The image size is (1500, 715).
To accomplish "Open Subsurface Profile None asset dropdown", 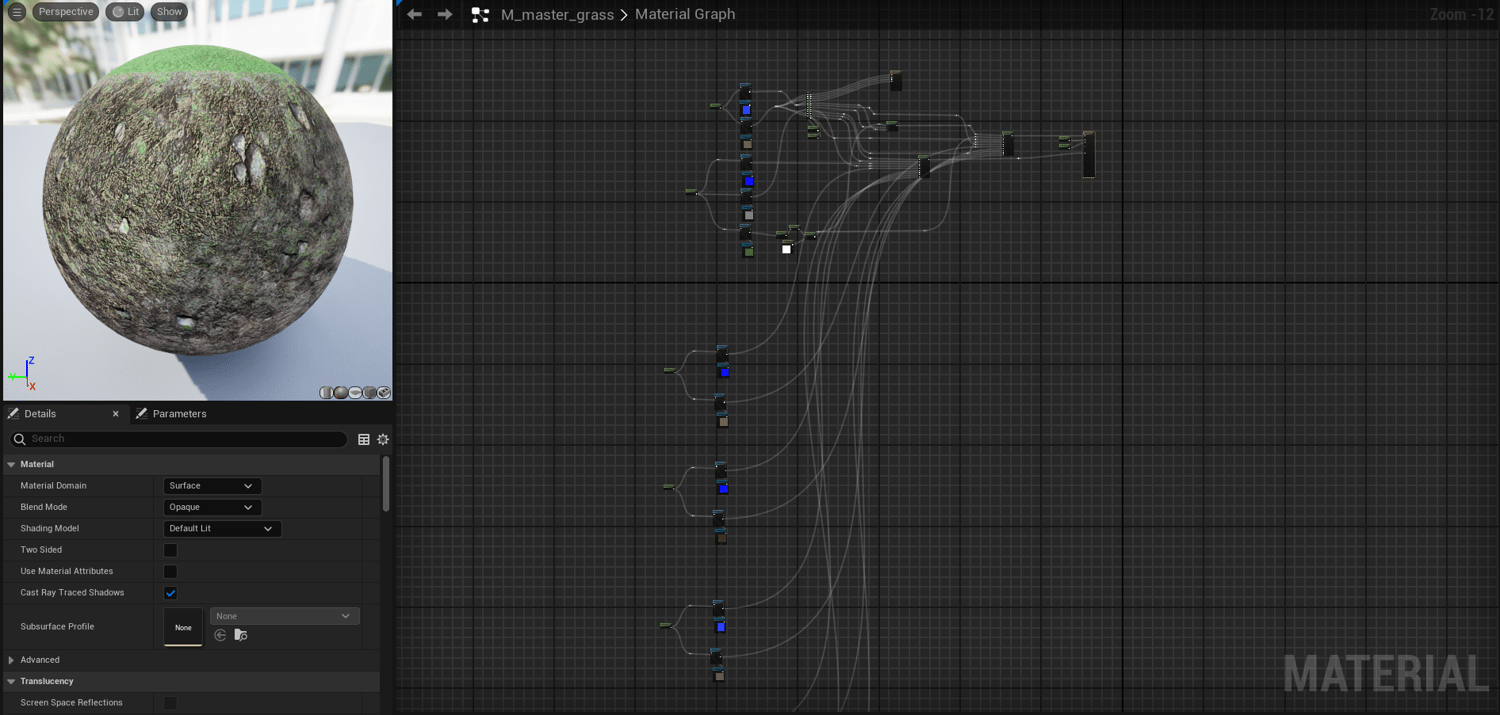I will click(284, 616).
